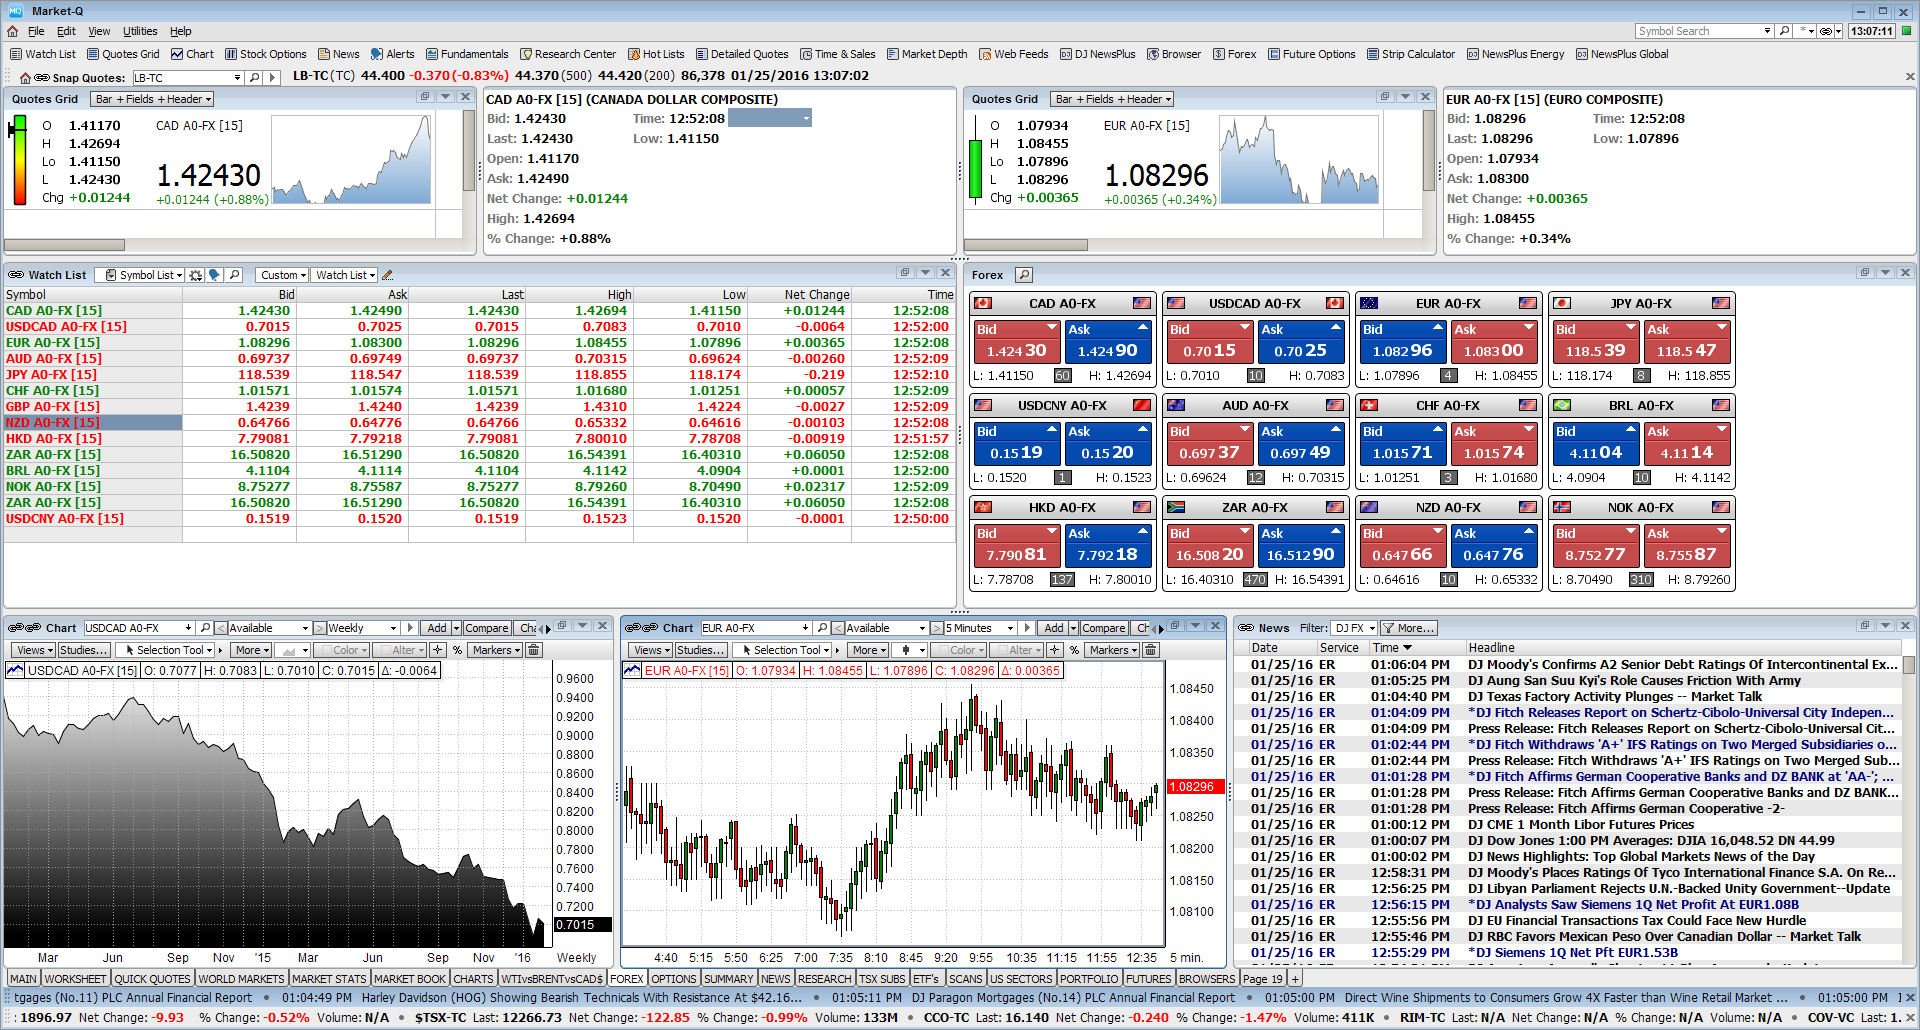This screenshot has height=1030, width=1920.
Task: Click Compare on the EUR chart
Action: (1103, 627)
